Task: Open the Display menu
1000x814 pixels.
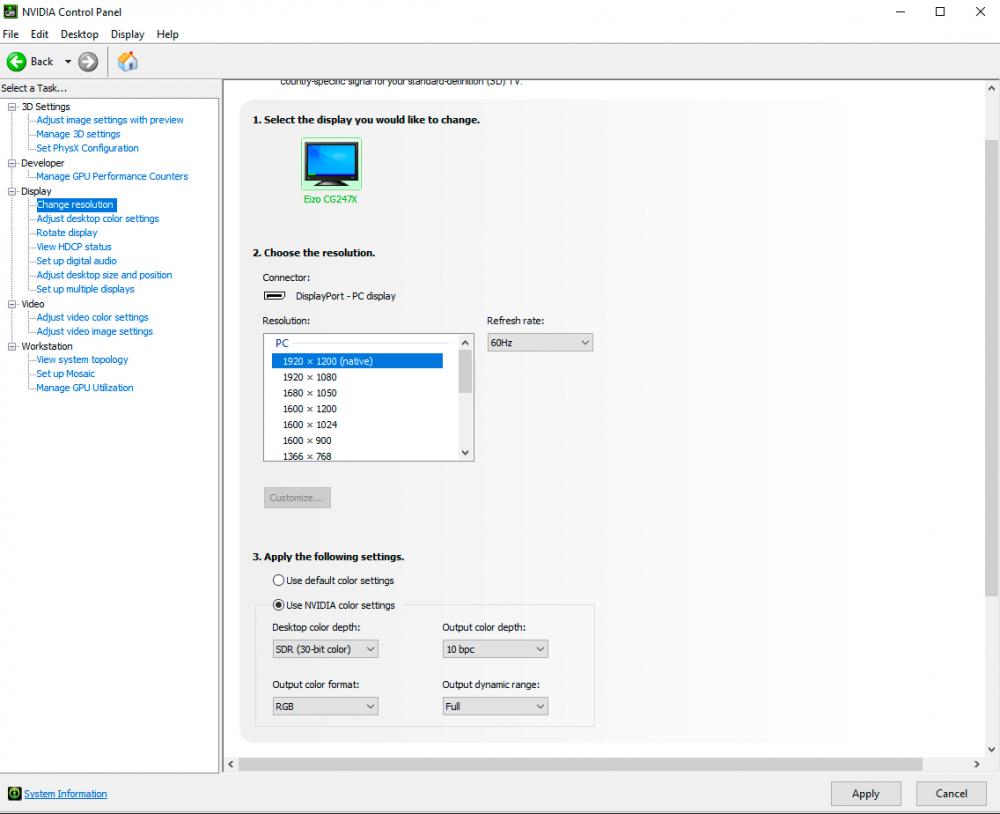Action: (128, 34)
